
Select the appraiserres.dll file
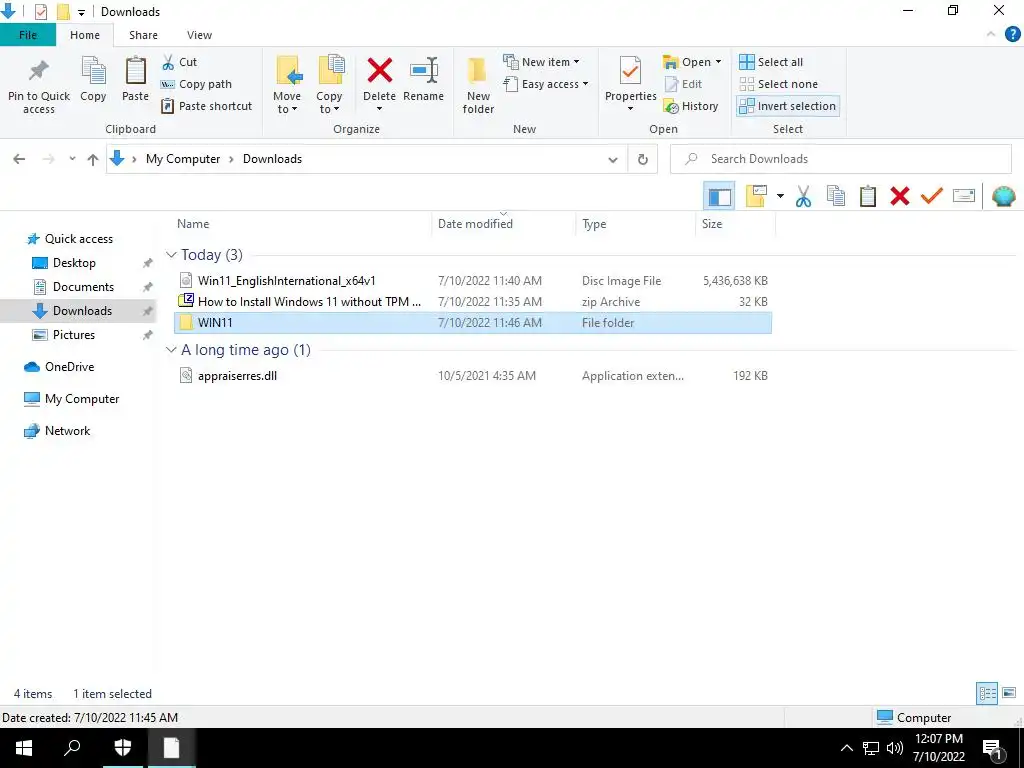pos(473,376)
